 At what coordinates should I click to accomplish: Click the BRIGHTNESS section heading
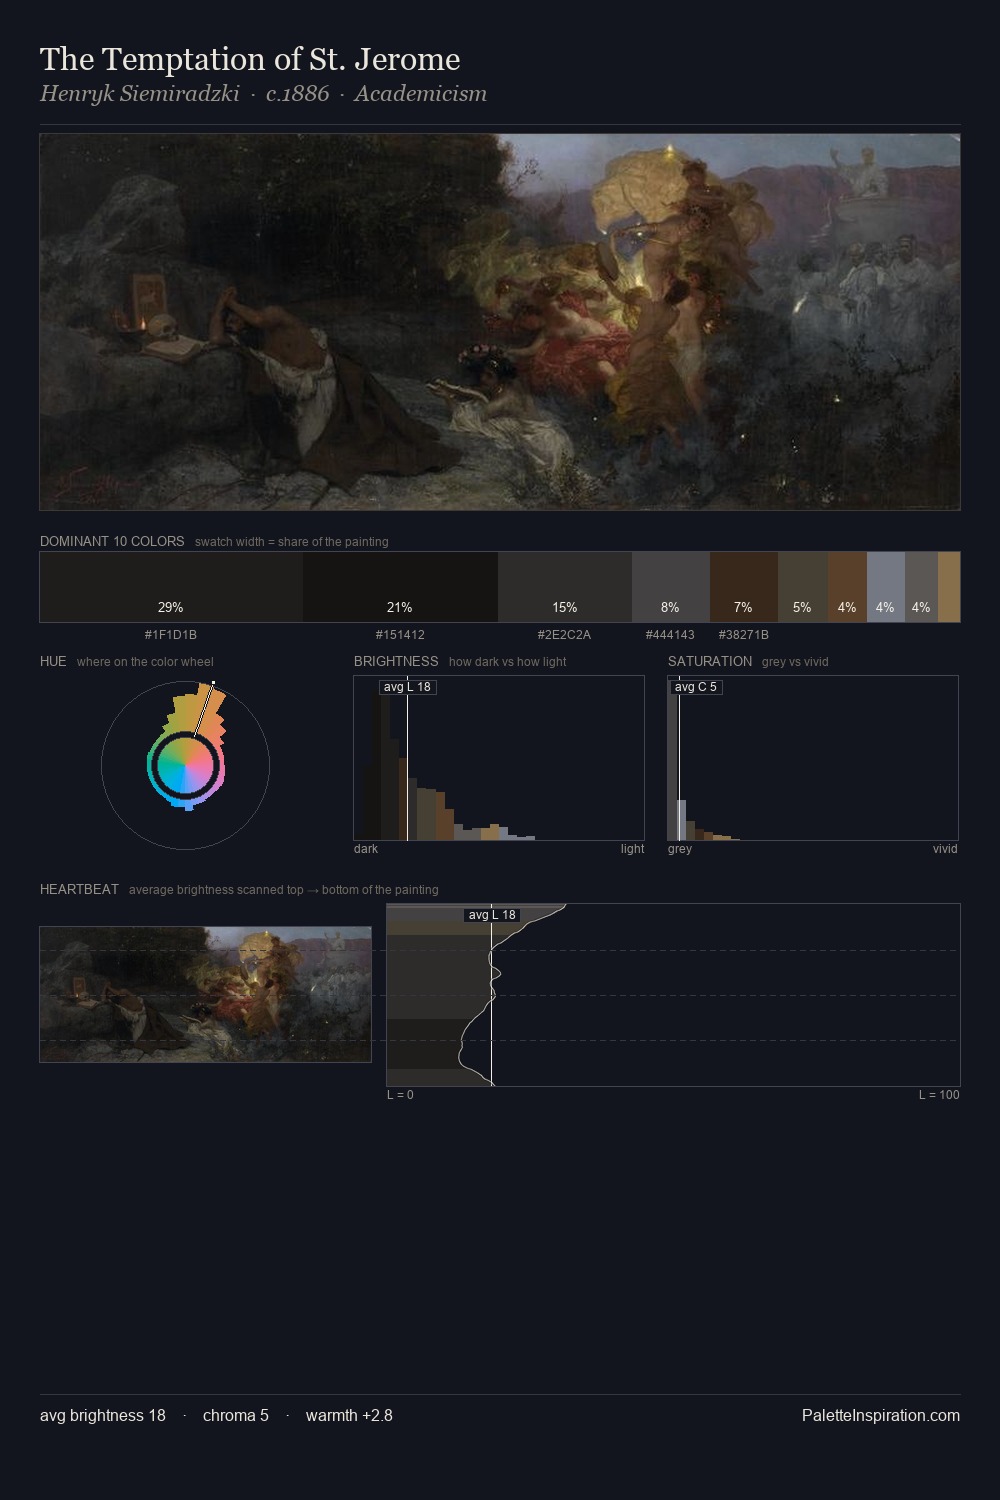396,661
